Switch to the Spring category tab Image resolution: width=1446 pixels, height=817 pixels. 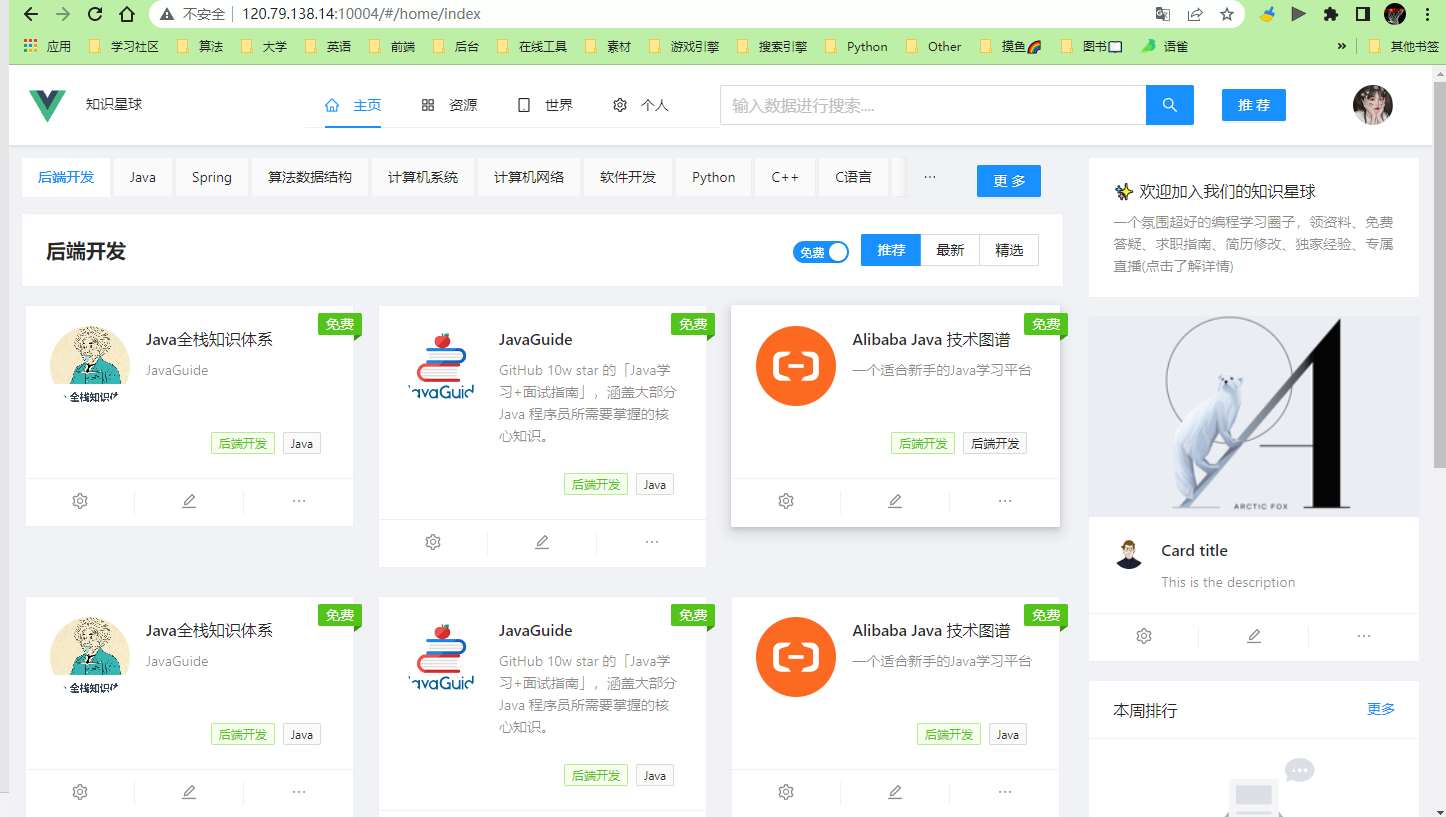[x=212, y=177]
